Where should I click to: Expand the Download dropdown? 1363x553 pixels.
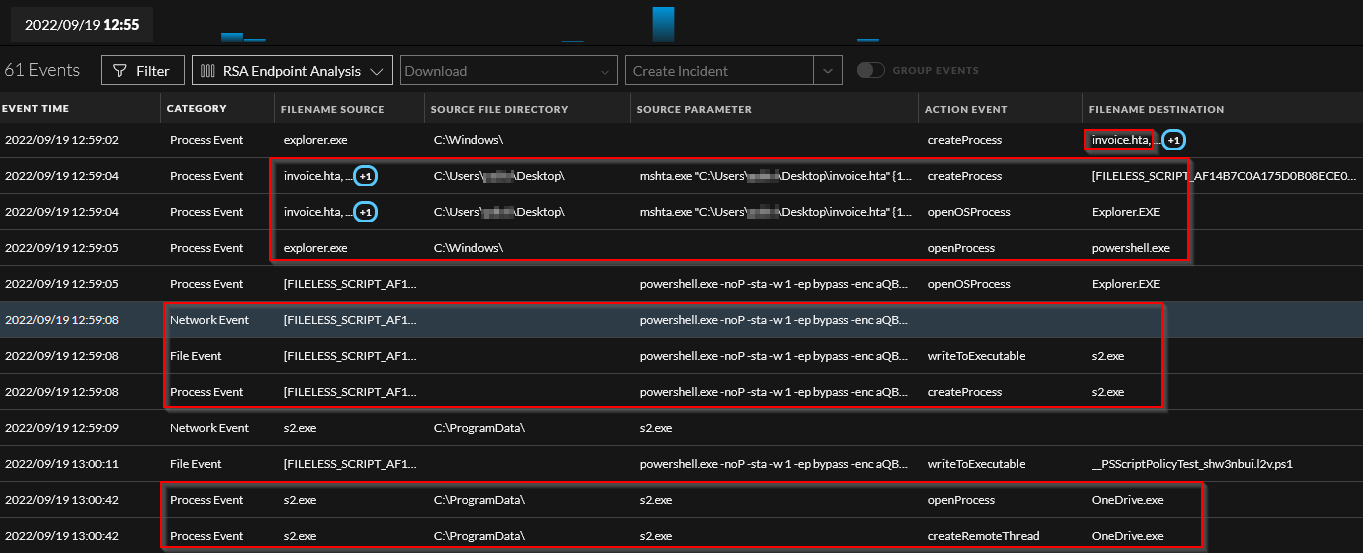click(603, 71)
